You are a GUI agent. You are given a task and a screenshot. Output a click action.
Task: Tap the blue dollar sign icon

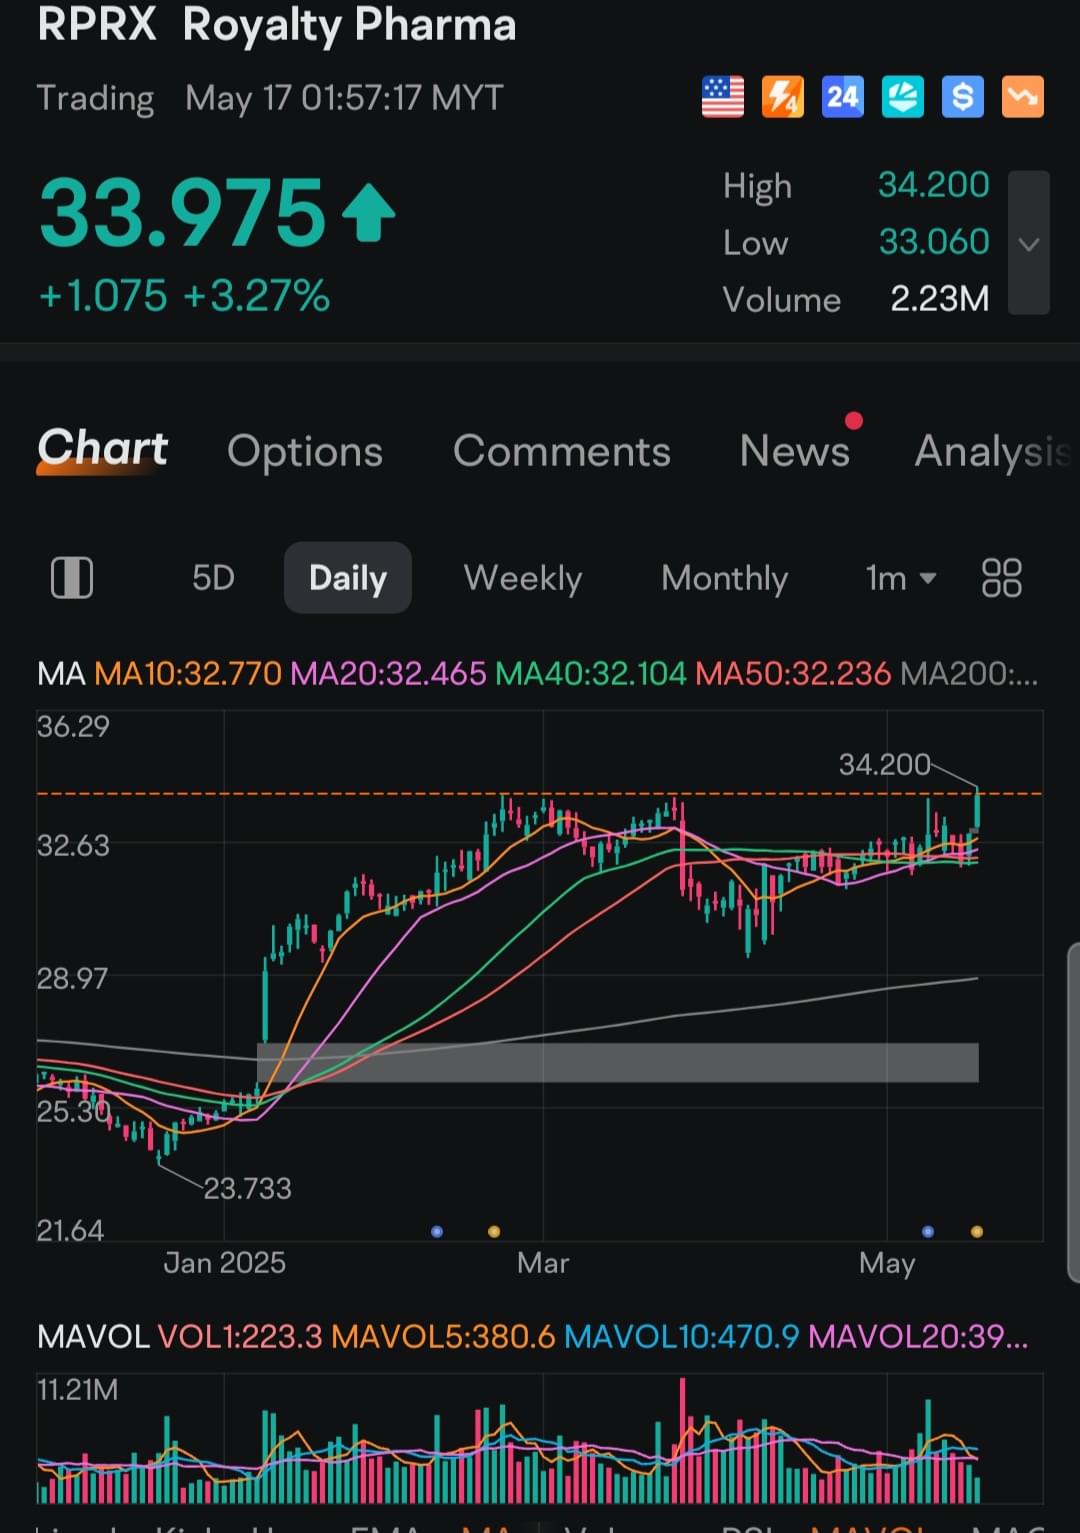click(963, 97)
